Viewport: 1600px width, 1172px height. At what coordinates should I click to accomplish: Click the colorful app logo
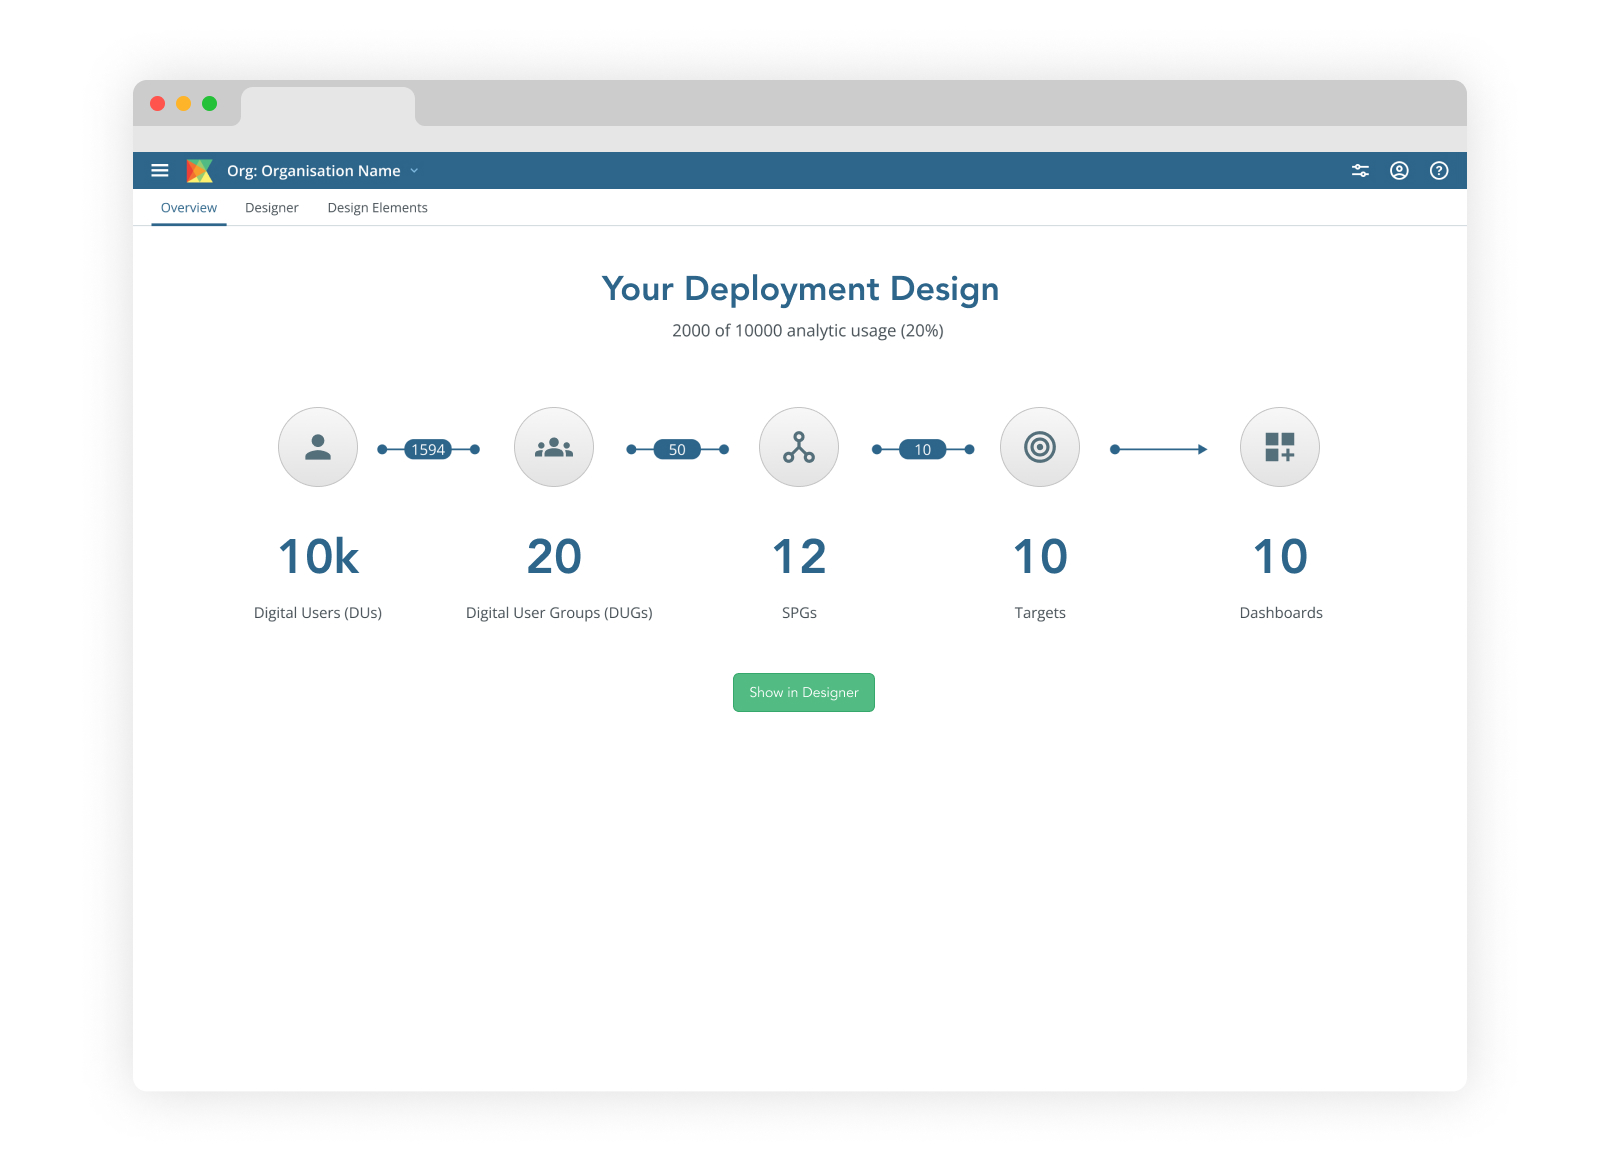200,171
